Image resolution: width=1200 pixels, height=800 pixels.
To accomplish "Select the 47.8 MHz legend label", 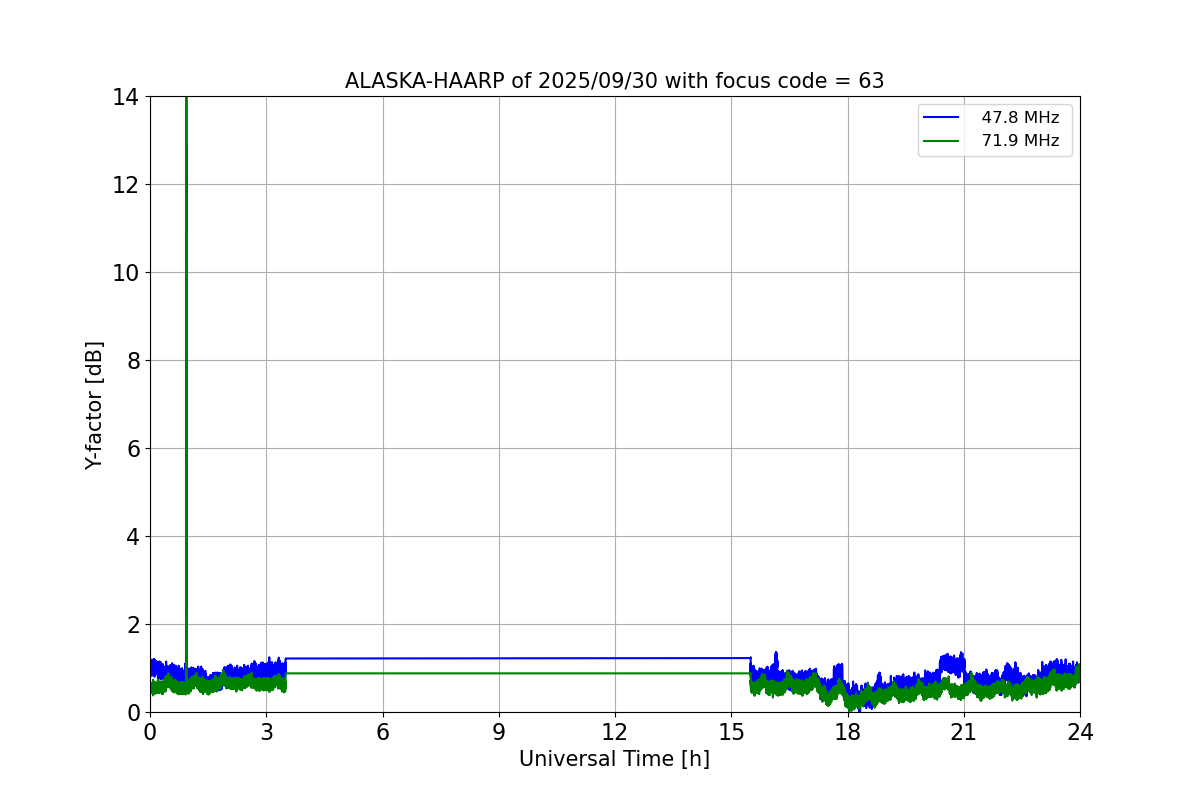I will tap(1020, 118).
